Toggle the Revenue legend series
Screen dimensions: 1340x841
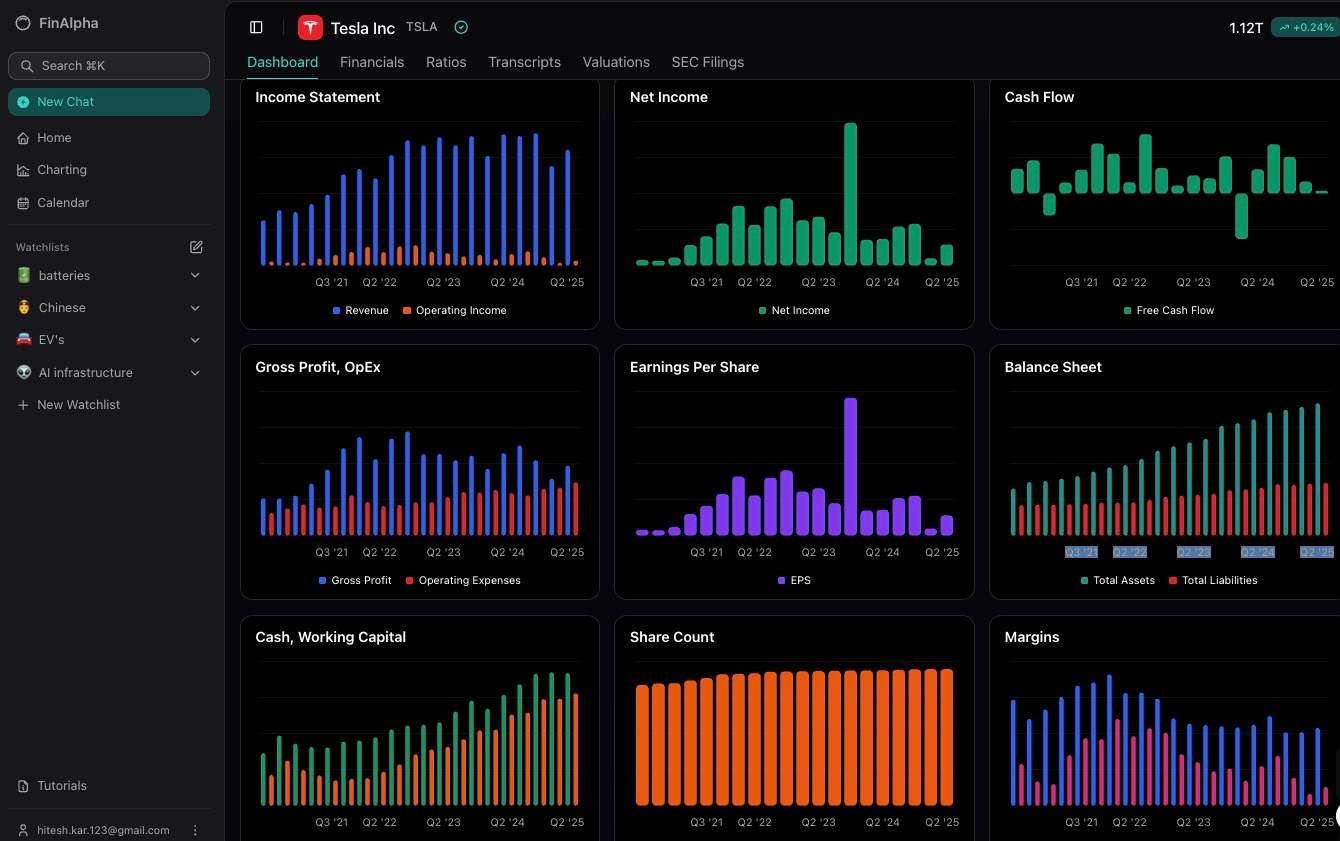pyautogui.click(x=360, y=310)
